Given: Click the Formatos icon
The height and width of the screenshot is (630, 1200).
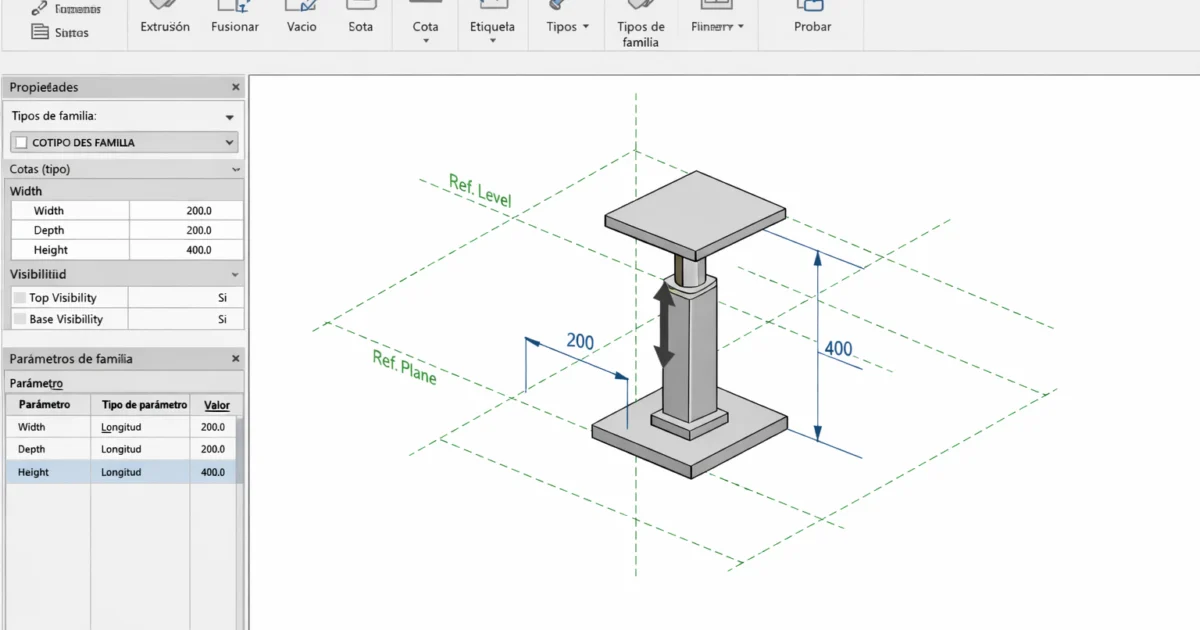Looking at the screenshot, I should click(x=66, y=8).
